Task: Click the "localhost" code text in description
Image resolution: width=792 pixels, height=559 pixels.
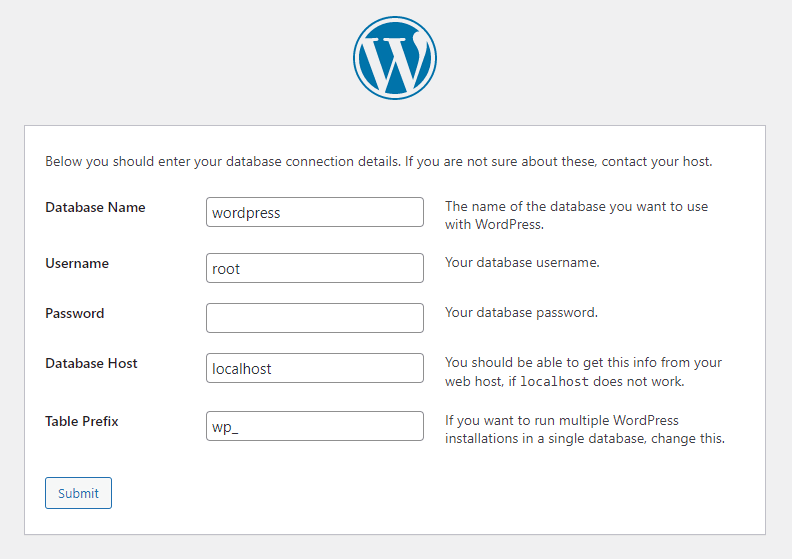Action: pos(552,382)
